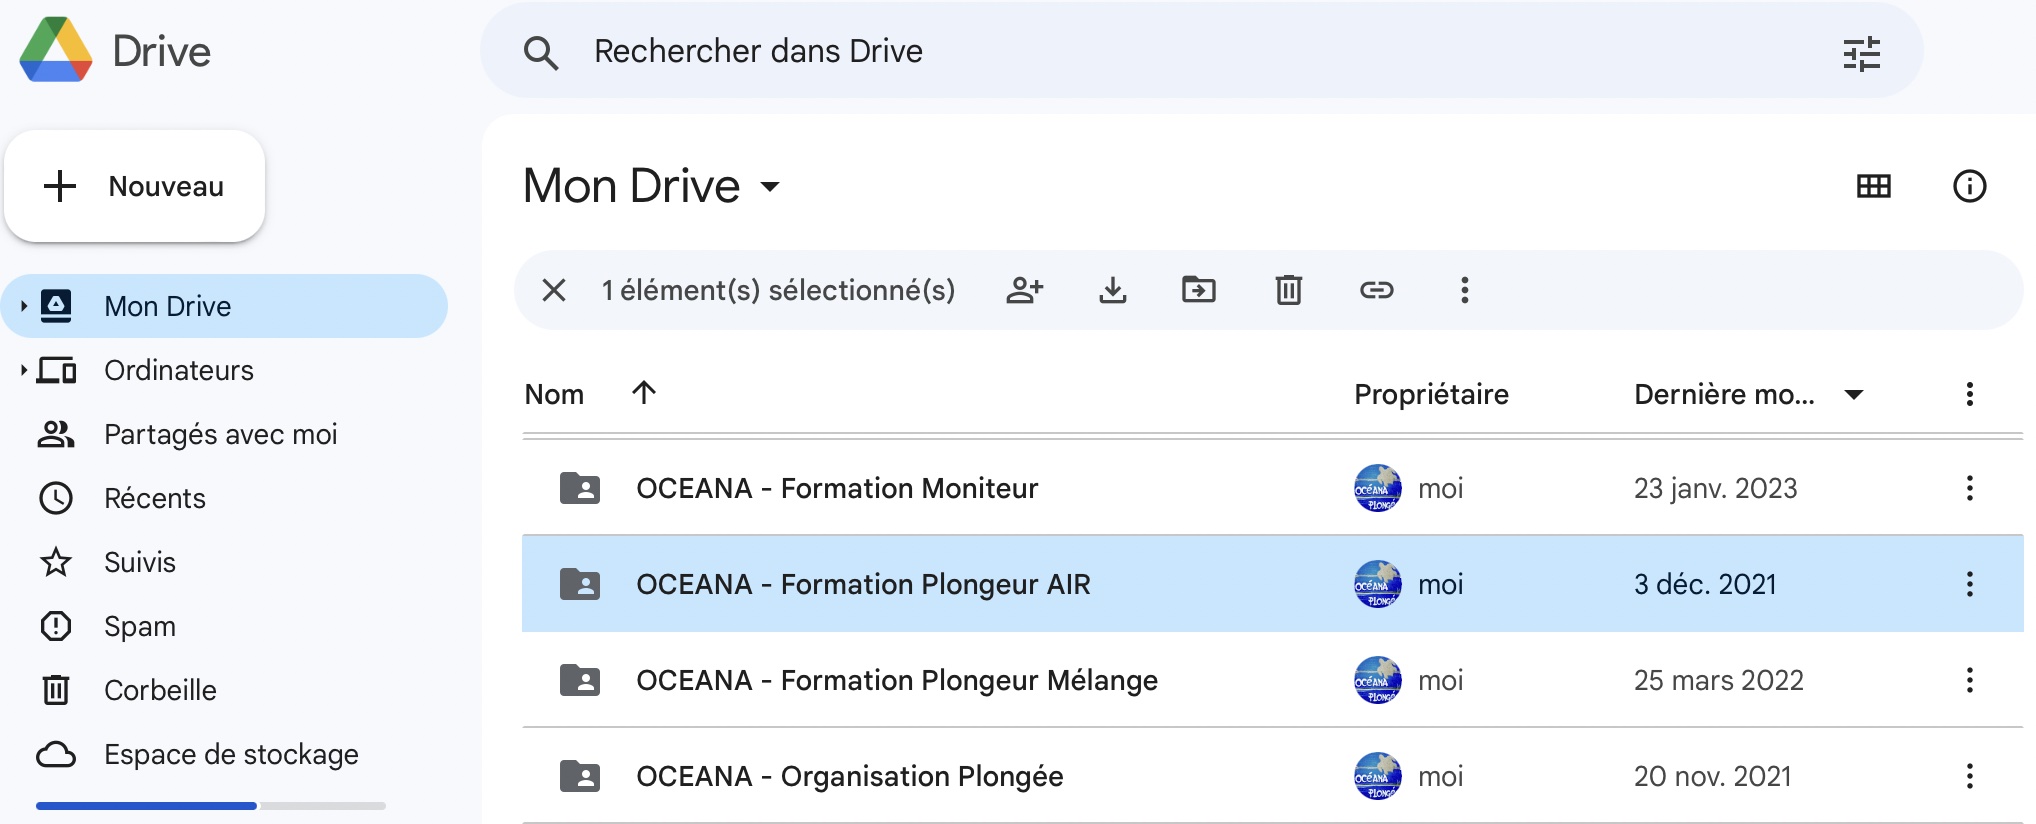2036x824 pixels.
Task: Reverse name sort order arrow
Action: point(644,392)
